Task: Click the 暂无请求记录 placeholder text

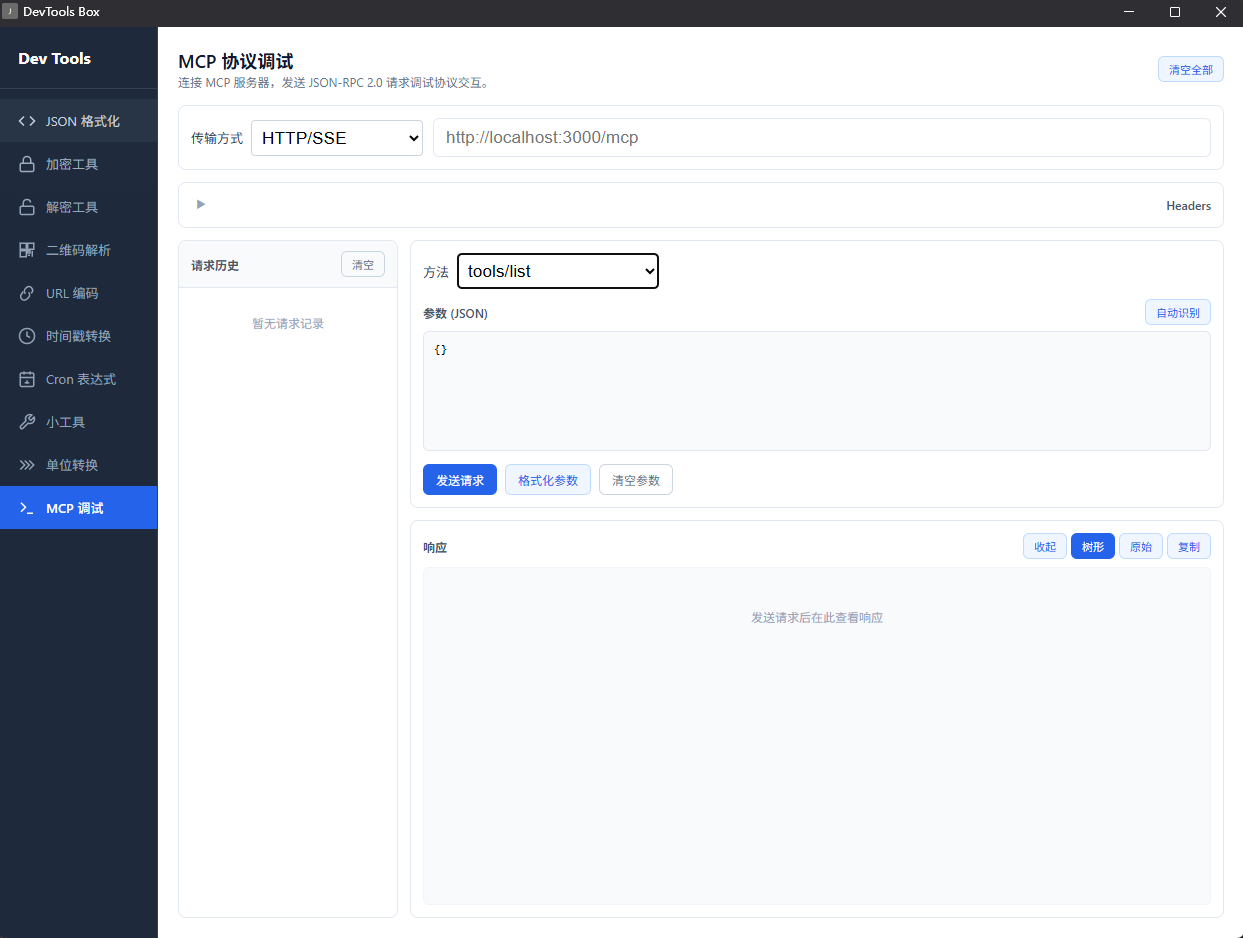Action: 288,324
